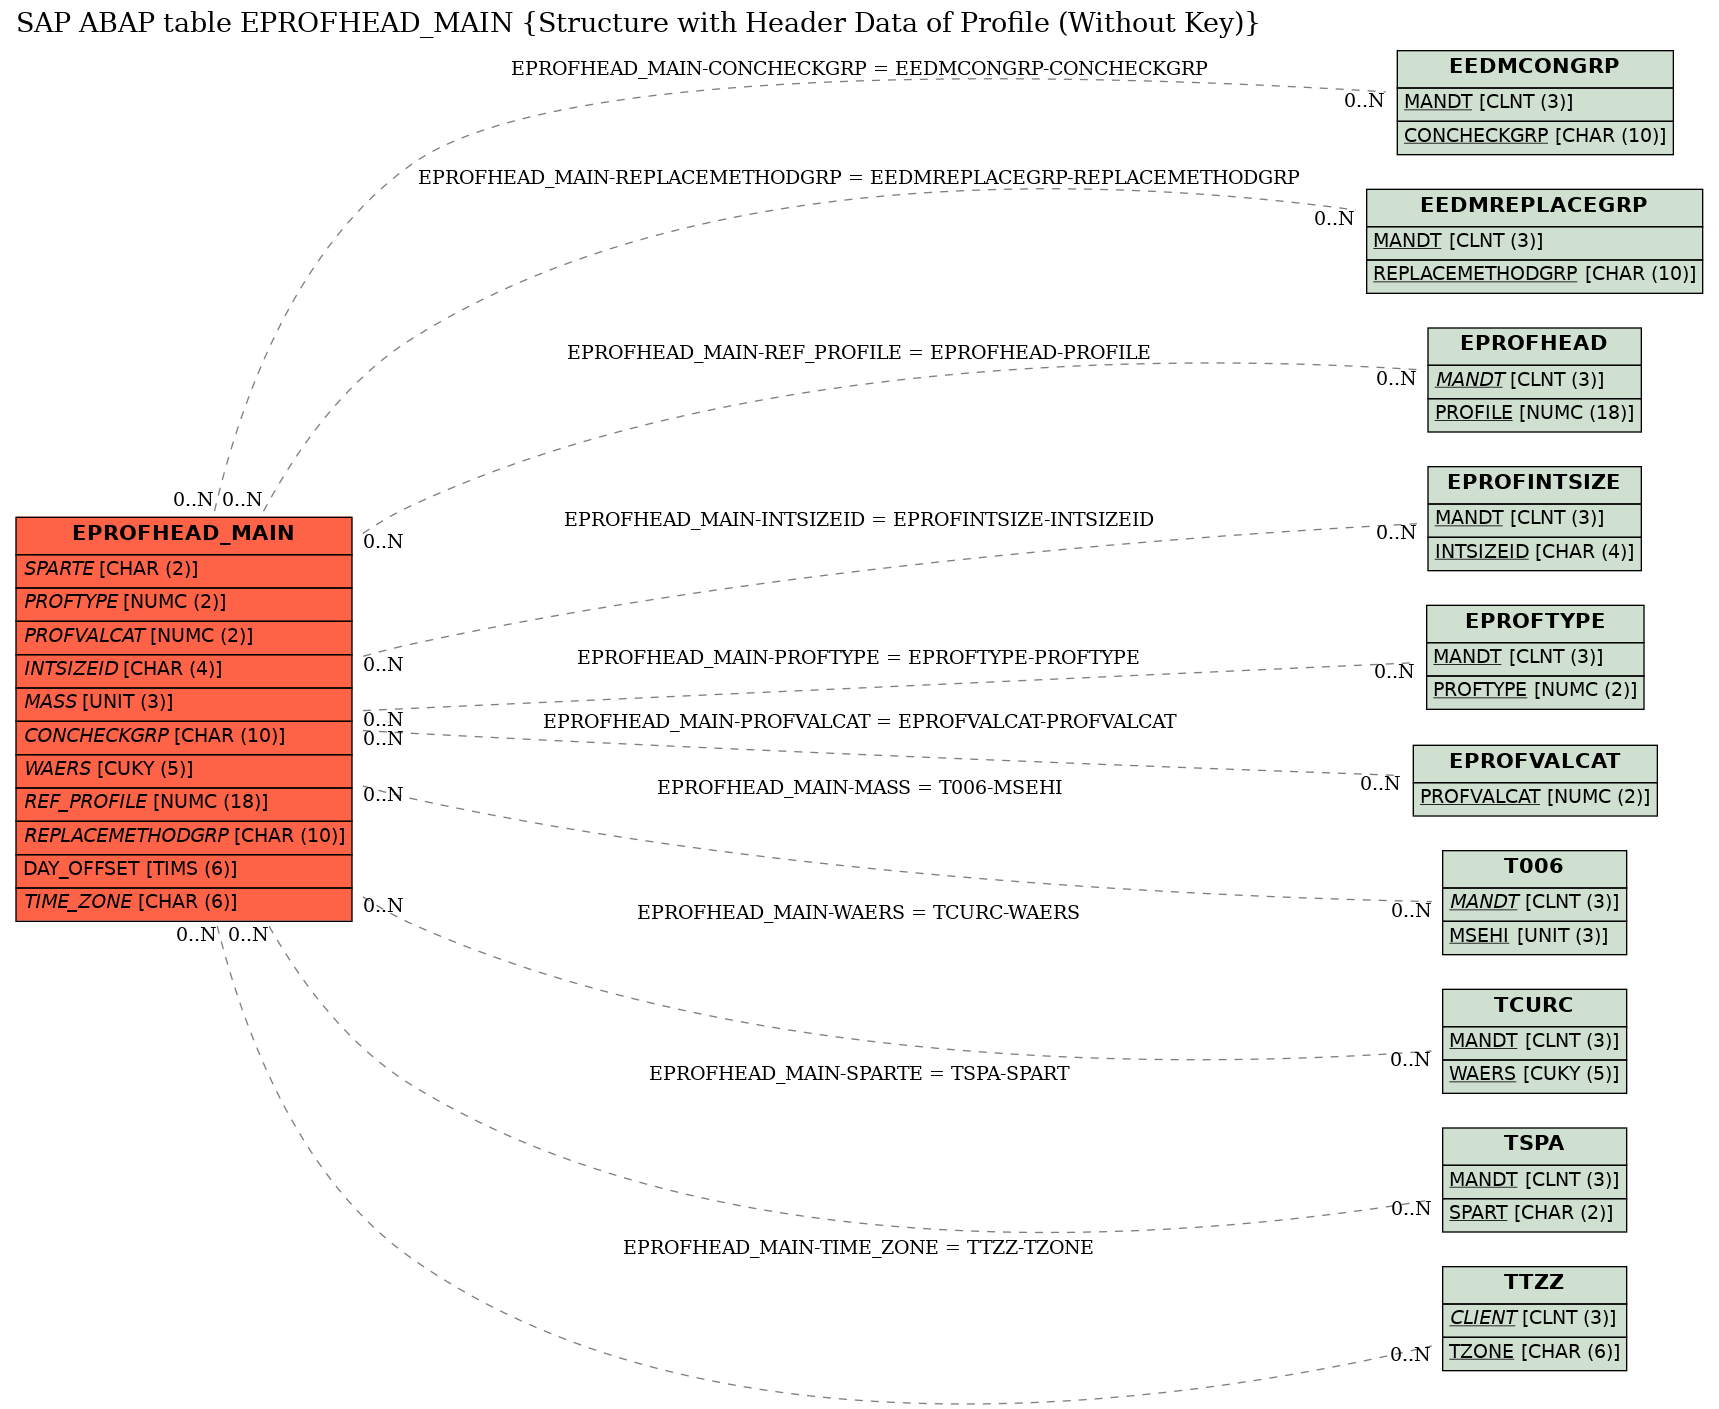Click the REF_PROFILE = EPROFHEAD-PROFILE relation label
The image size is (1719, 1409).
point(859,352)
